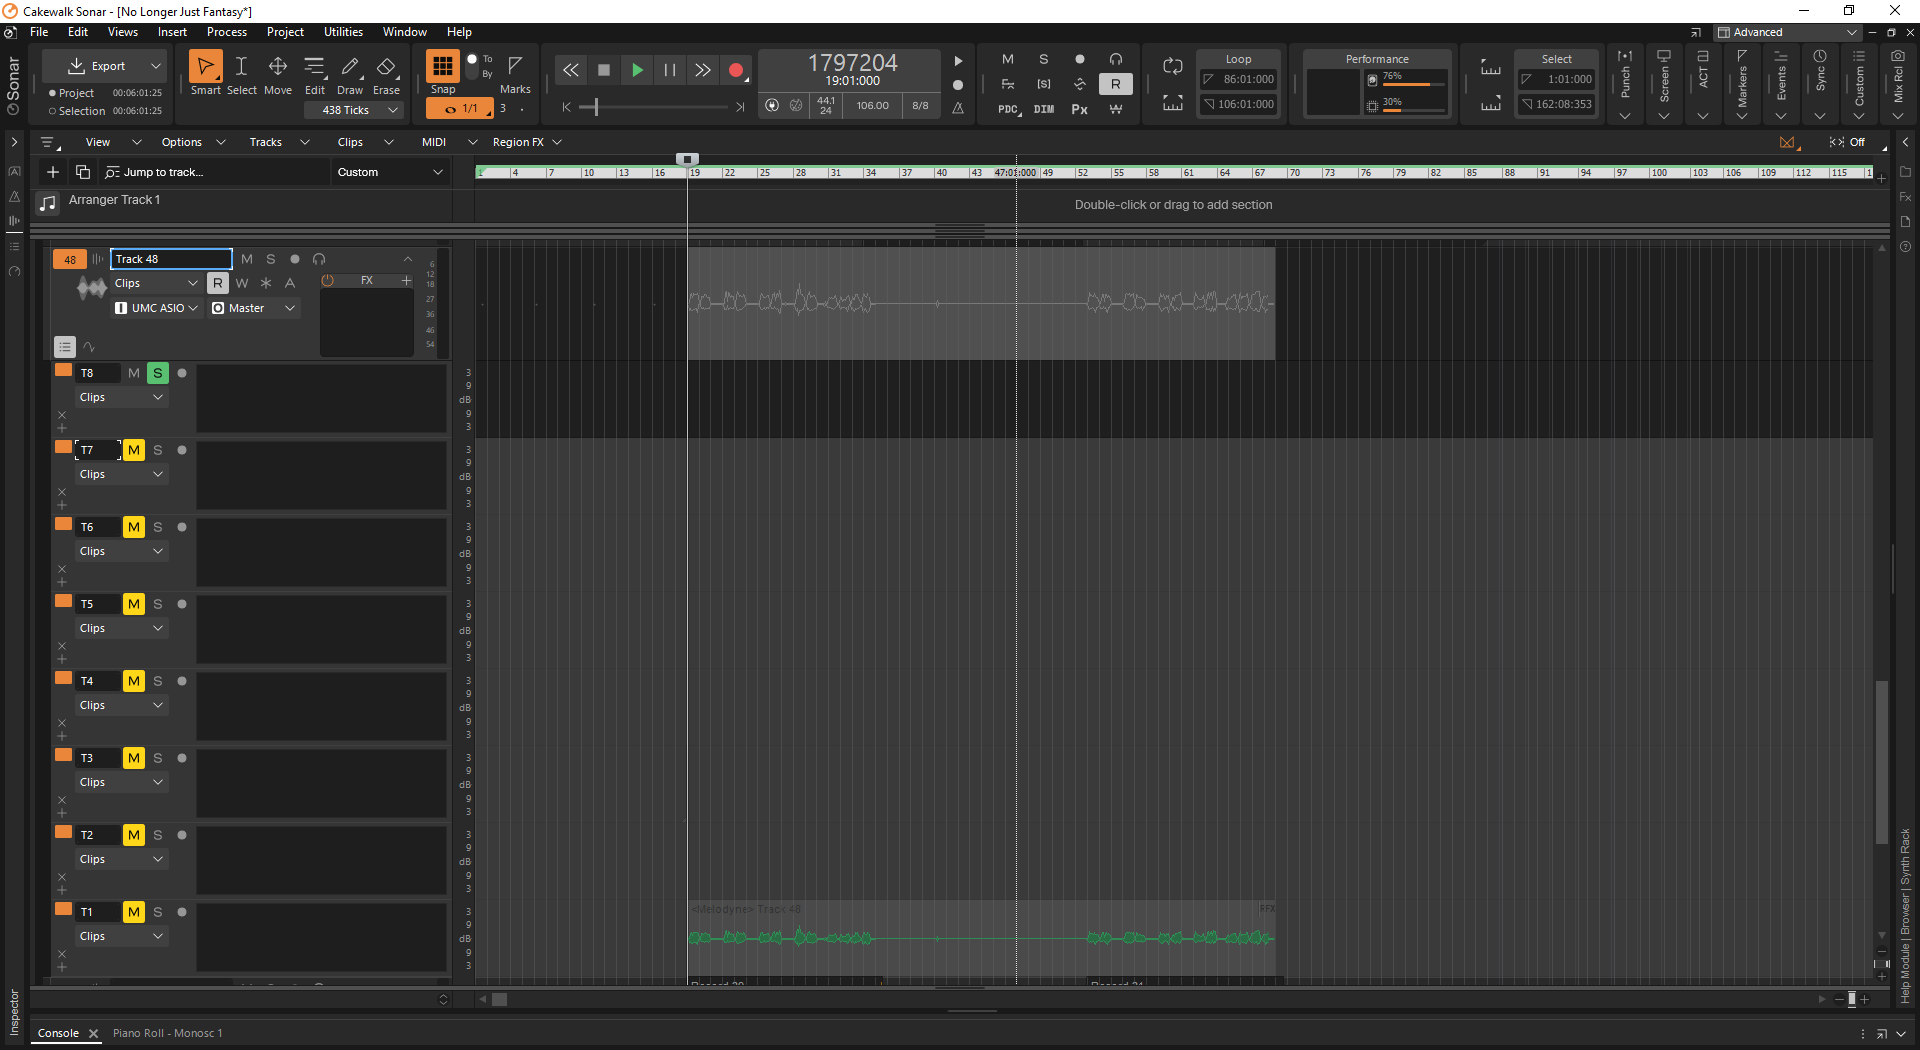
Task: Expand the Master output dropdown
Action: point(254,308)
